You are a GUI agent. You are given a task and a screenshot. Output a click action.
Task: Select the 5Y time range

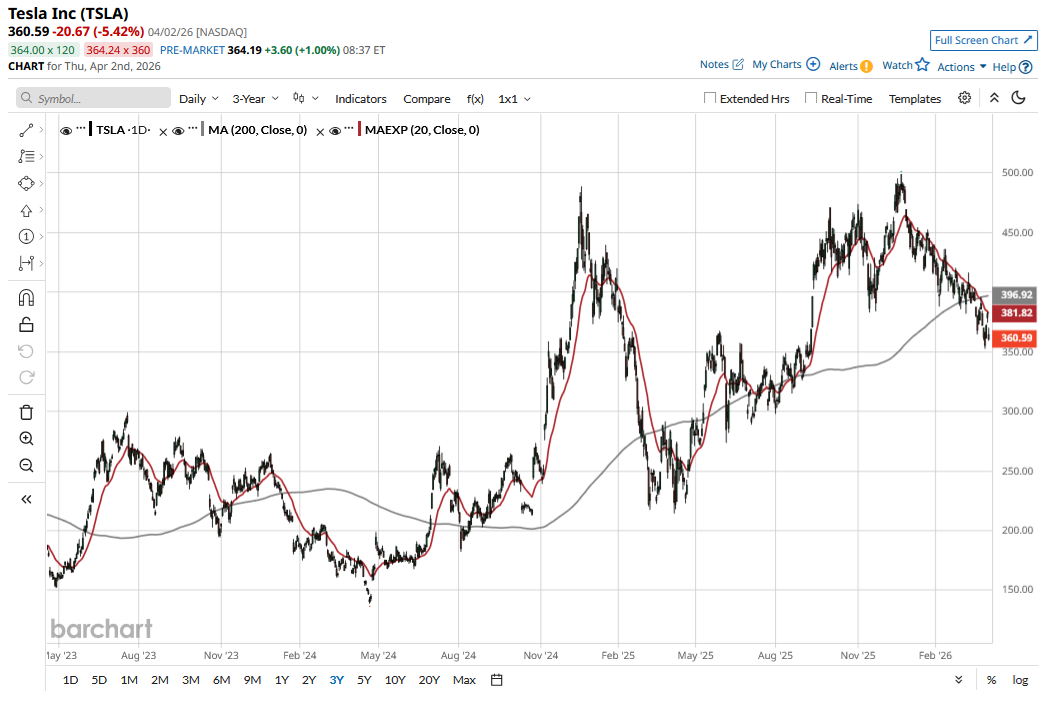(364, 680)
